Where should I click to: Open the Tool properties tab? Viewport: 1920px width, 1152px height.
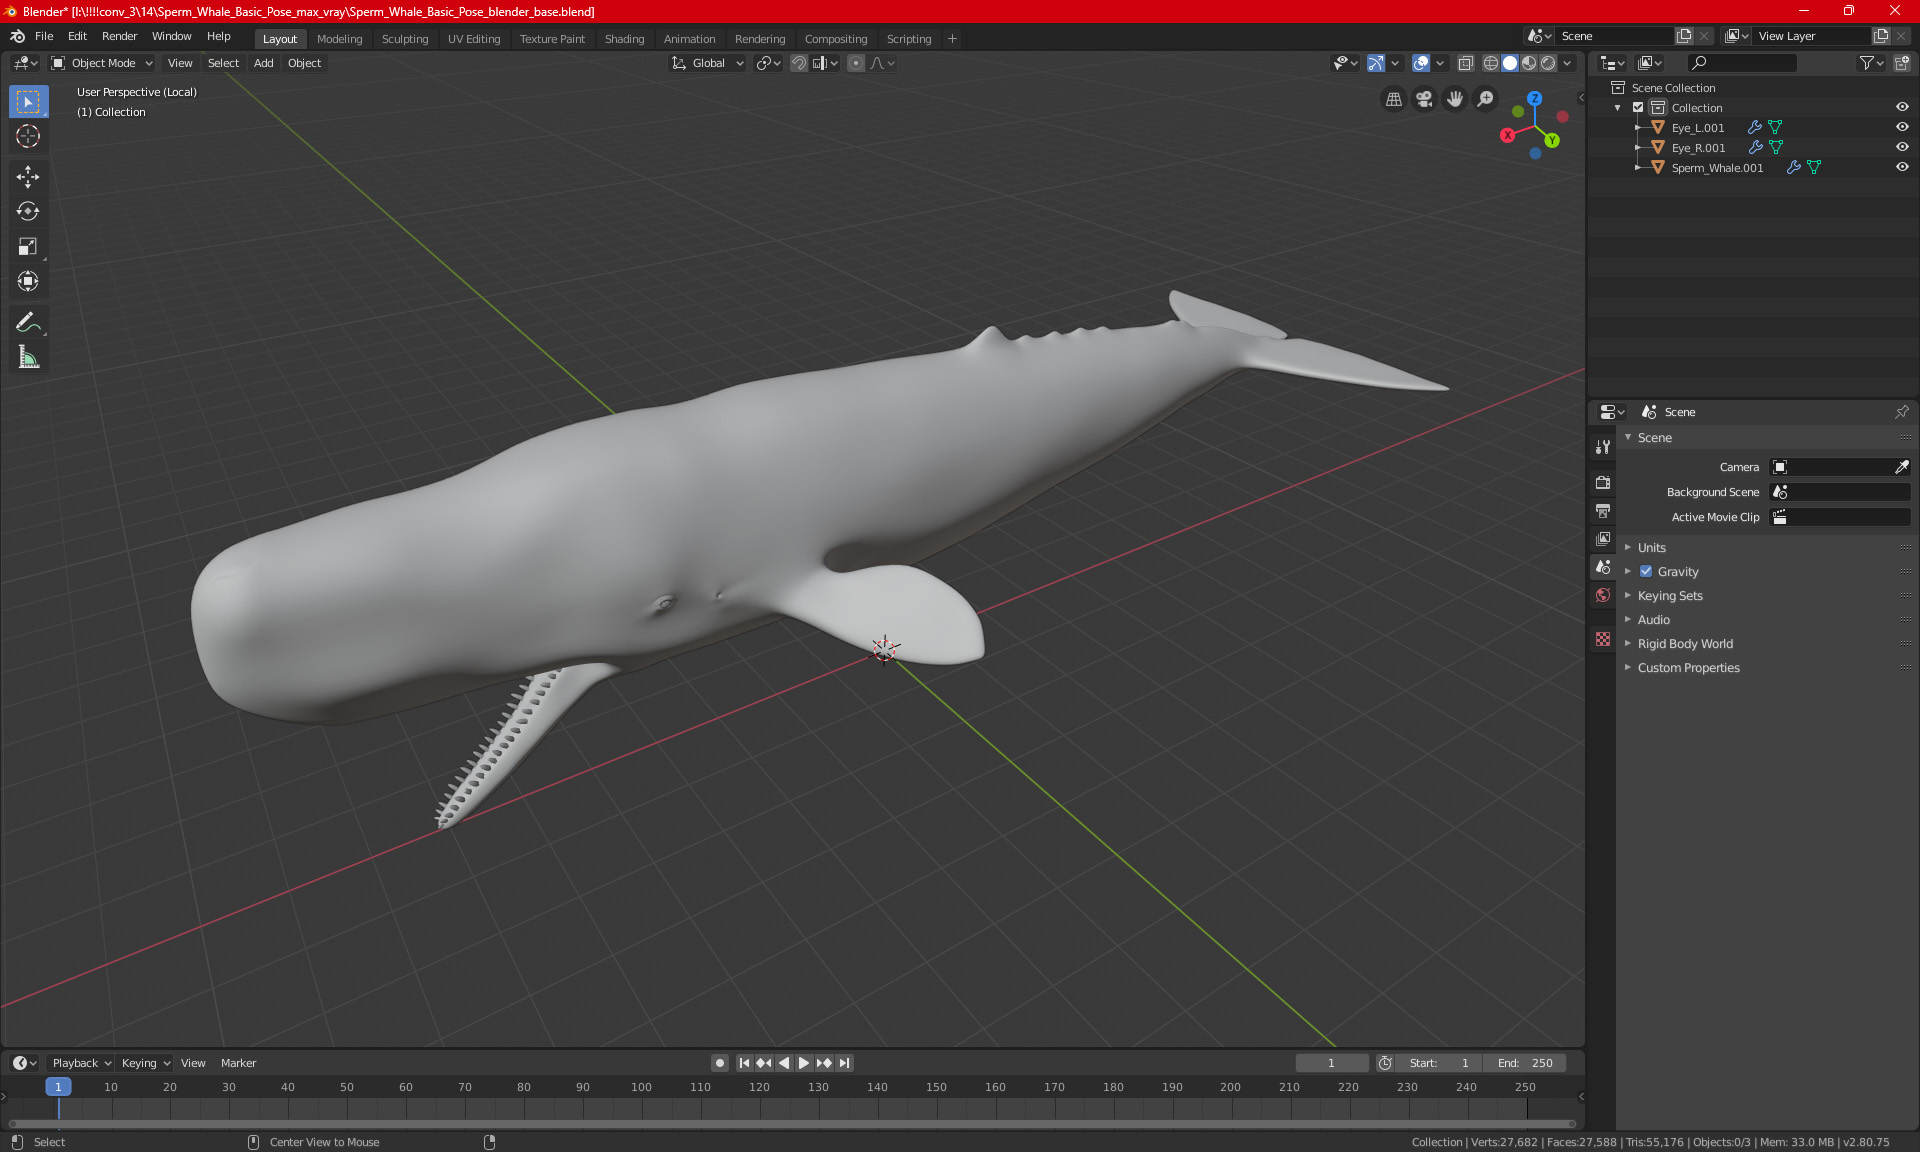click(x=1603, y=447)
